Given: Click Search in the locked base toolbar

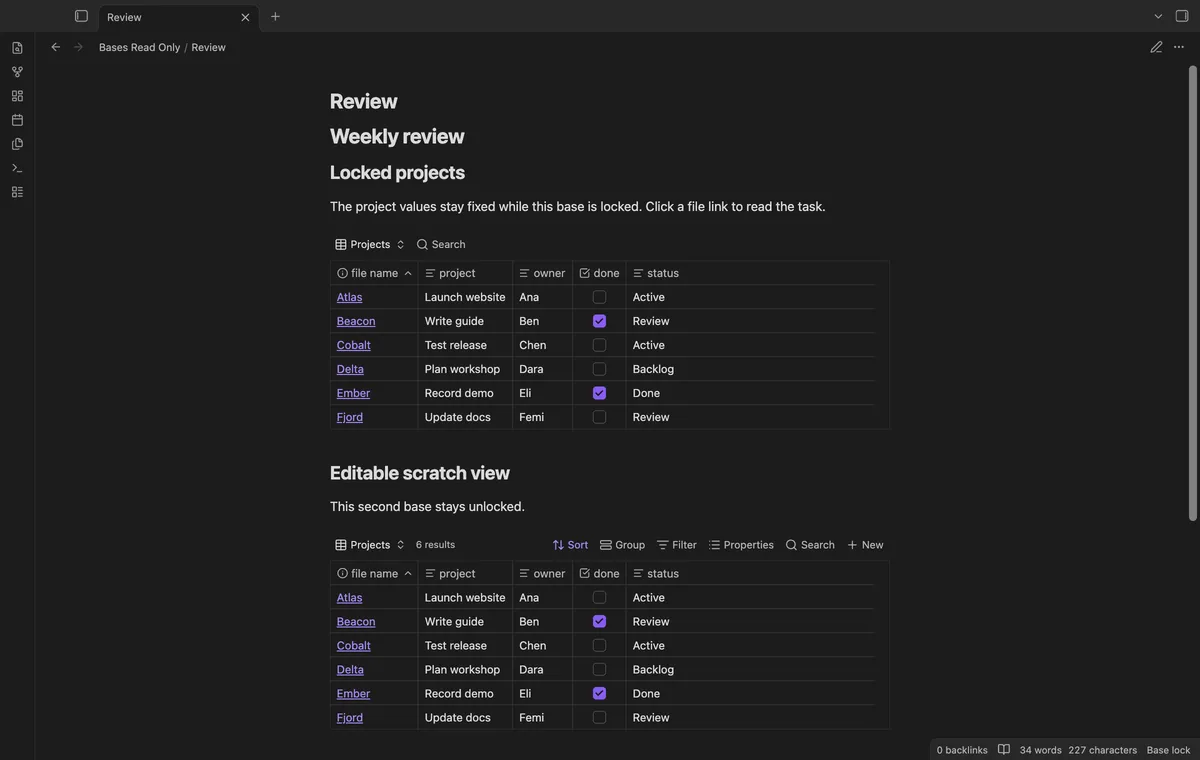Looking at the screenshot, I should [441, 244].
